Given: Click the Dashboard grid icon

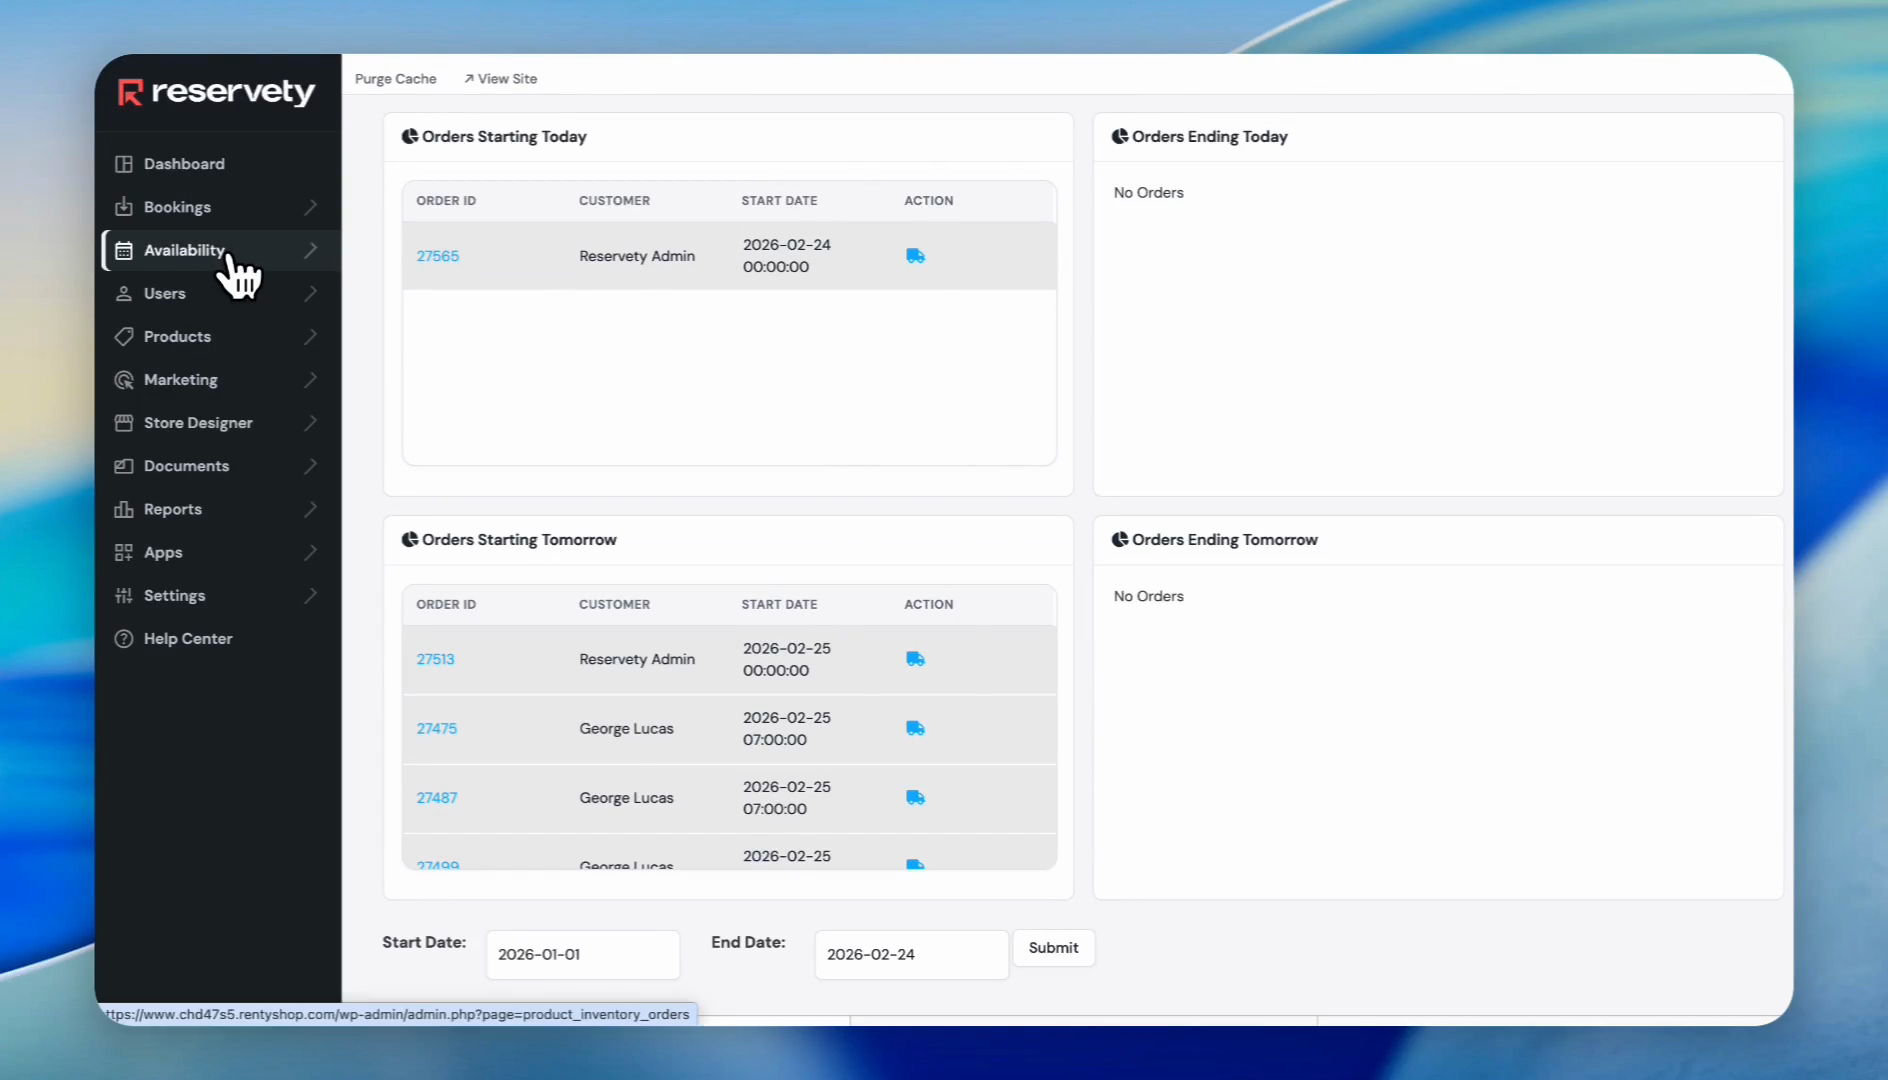Looking at the screenshot, I should pos(124,164).
